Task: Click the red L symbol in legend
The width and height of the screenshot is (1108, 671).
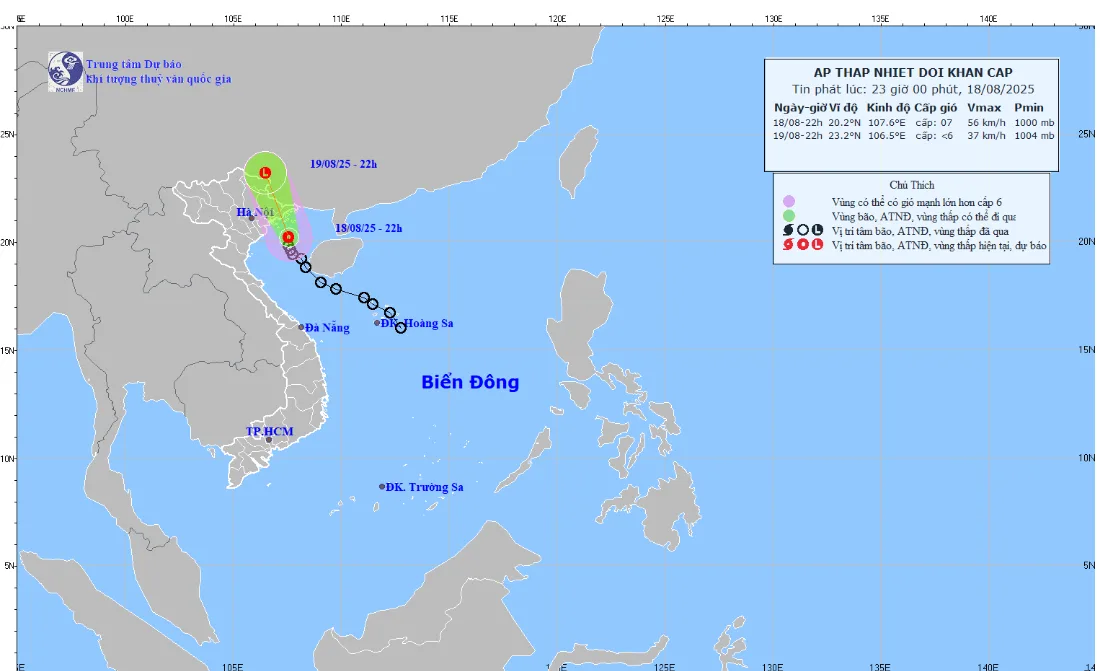Action: pos(816,245)
